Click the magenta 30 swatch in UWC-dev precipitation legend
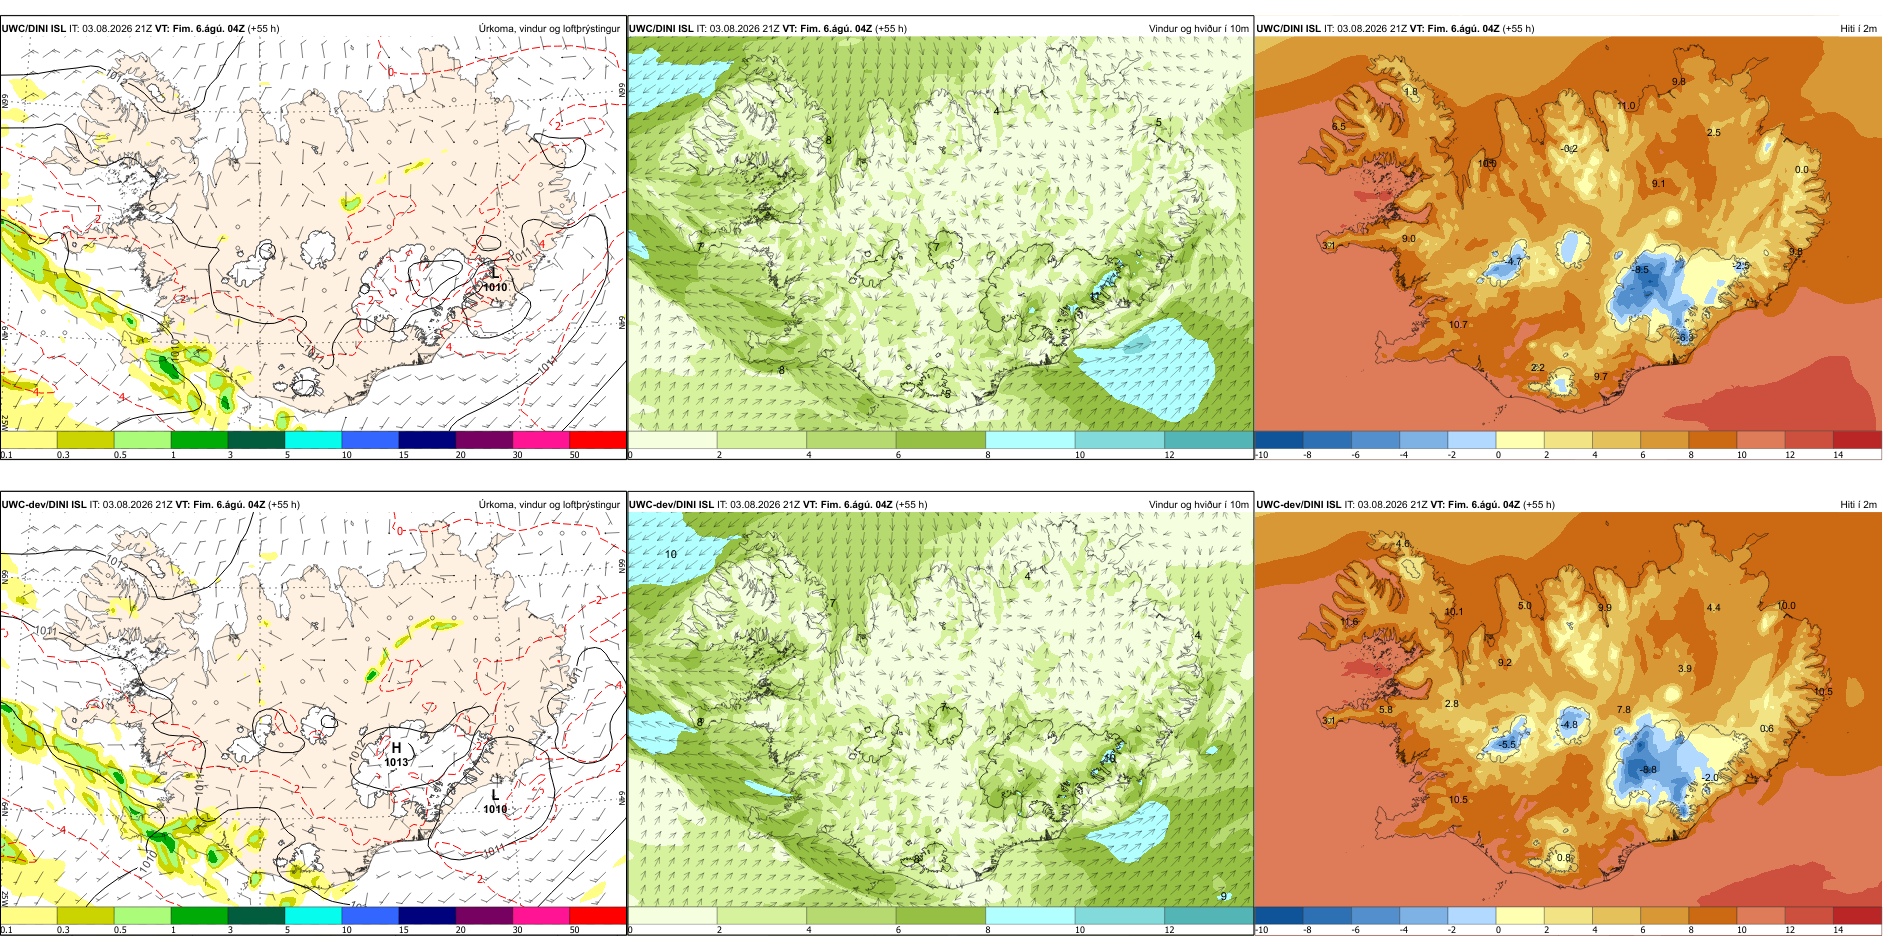The image size is (1900, 950). [541, 915]
